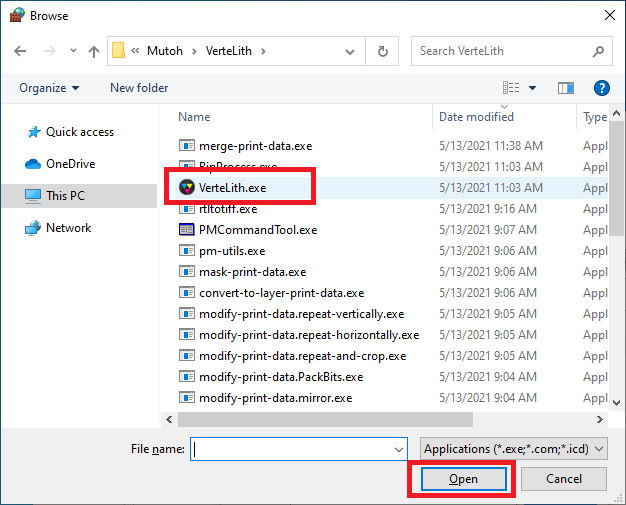626x505 pixels.
Task: Select convert-to-layer-print-data.exe file
Action: tap(281, 293)
